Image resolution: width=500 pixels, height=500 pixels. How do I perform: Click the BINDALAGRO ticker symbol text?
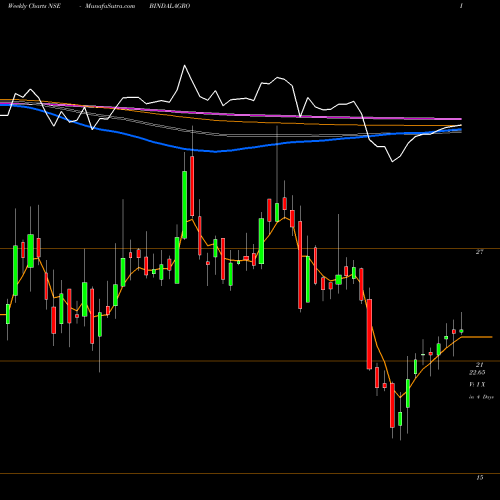coord(170,6)
